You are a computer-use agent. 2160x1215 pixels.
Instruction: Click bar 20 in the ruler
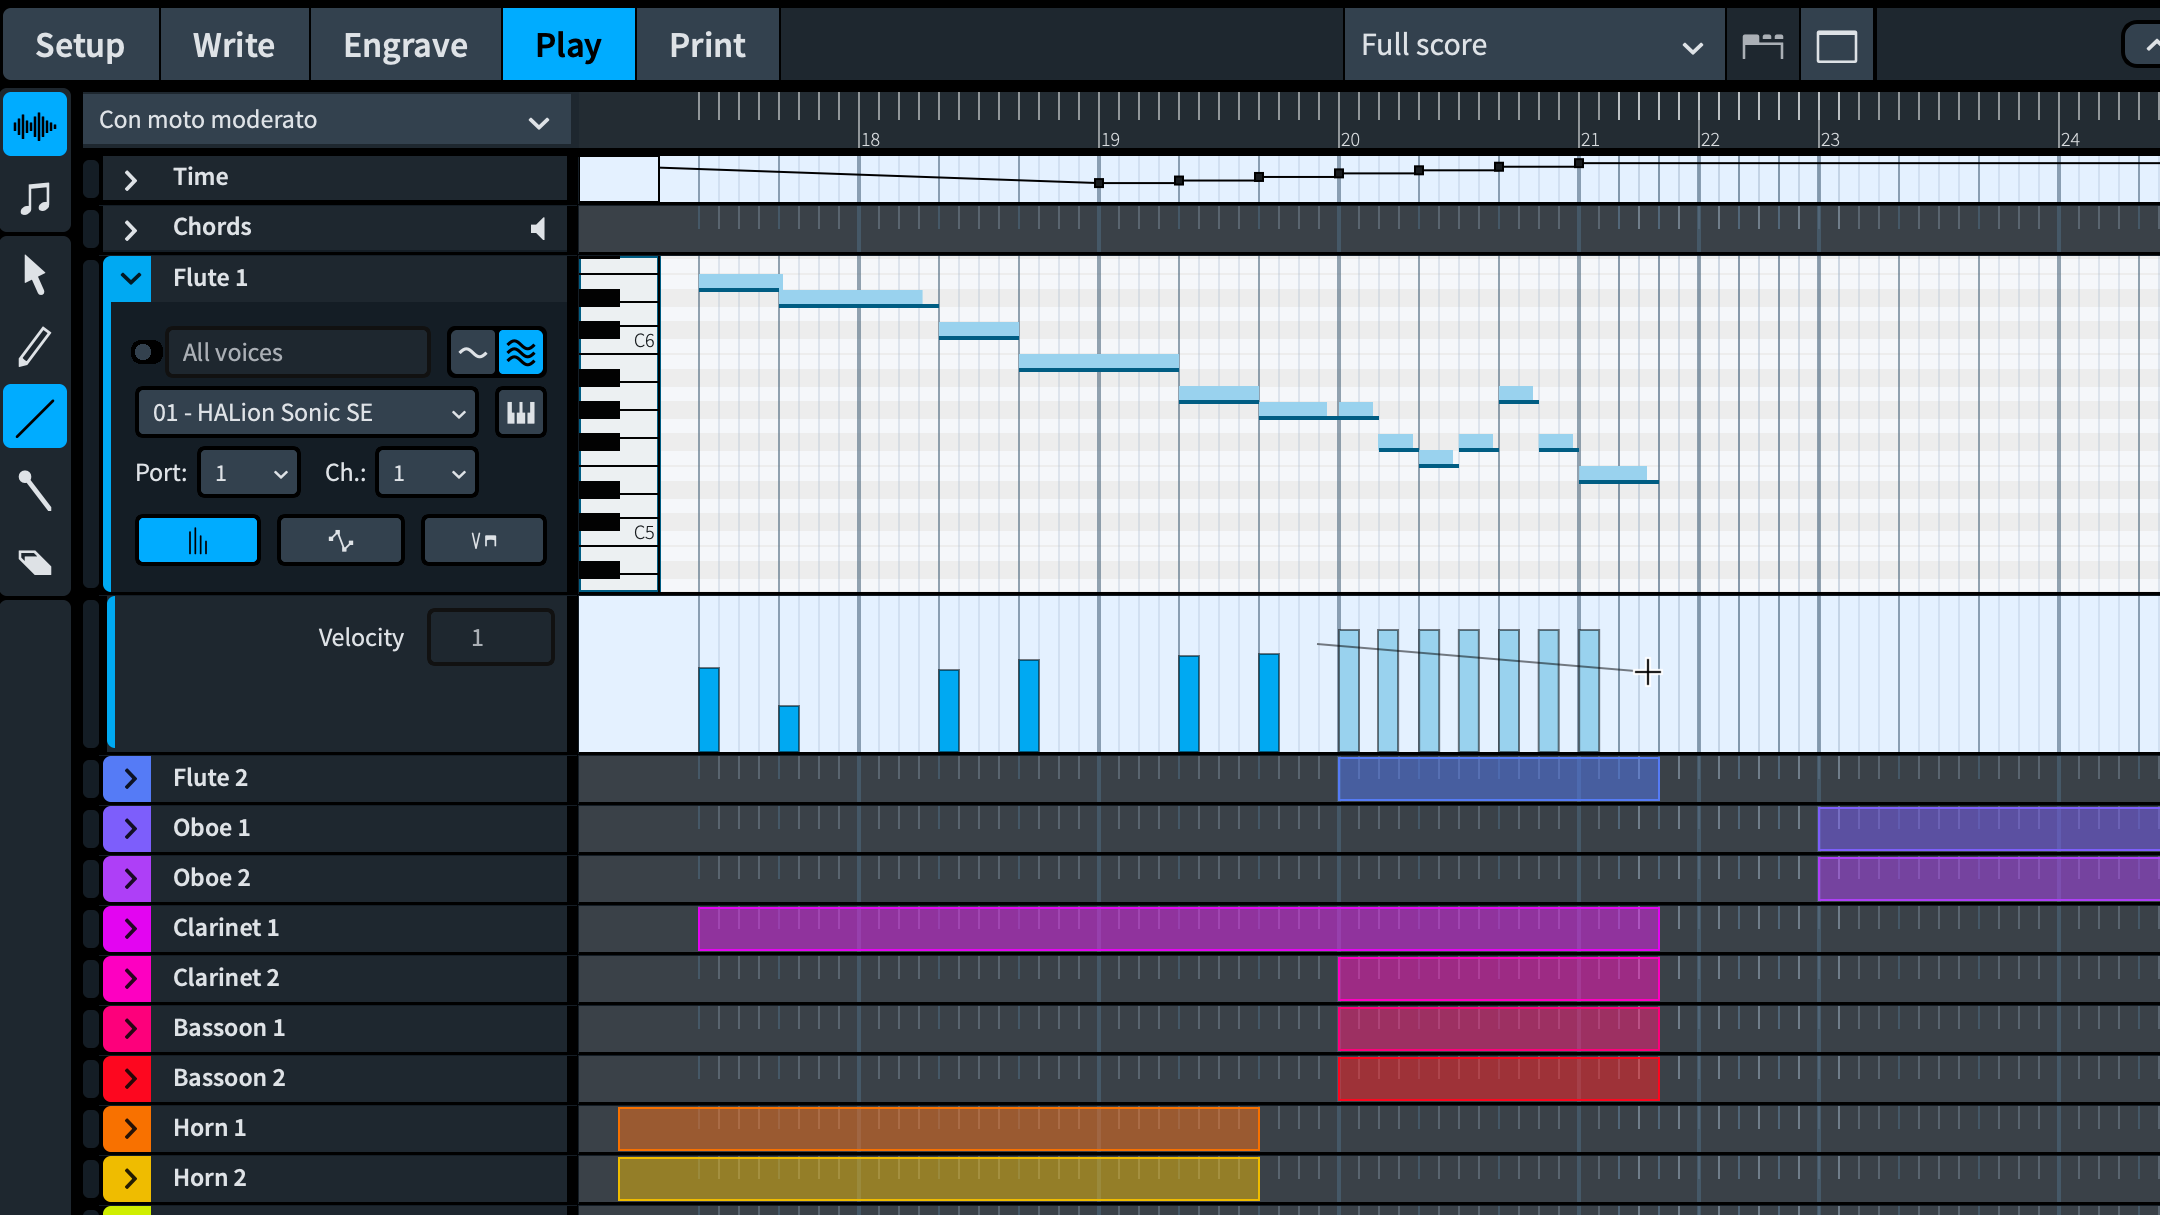[x=1350, y=139]
